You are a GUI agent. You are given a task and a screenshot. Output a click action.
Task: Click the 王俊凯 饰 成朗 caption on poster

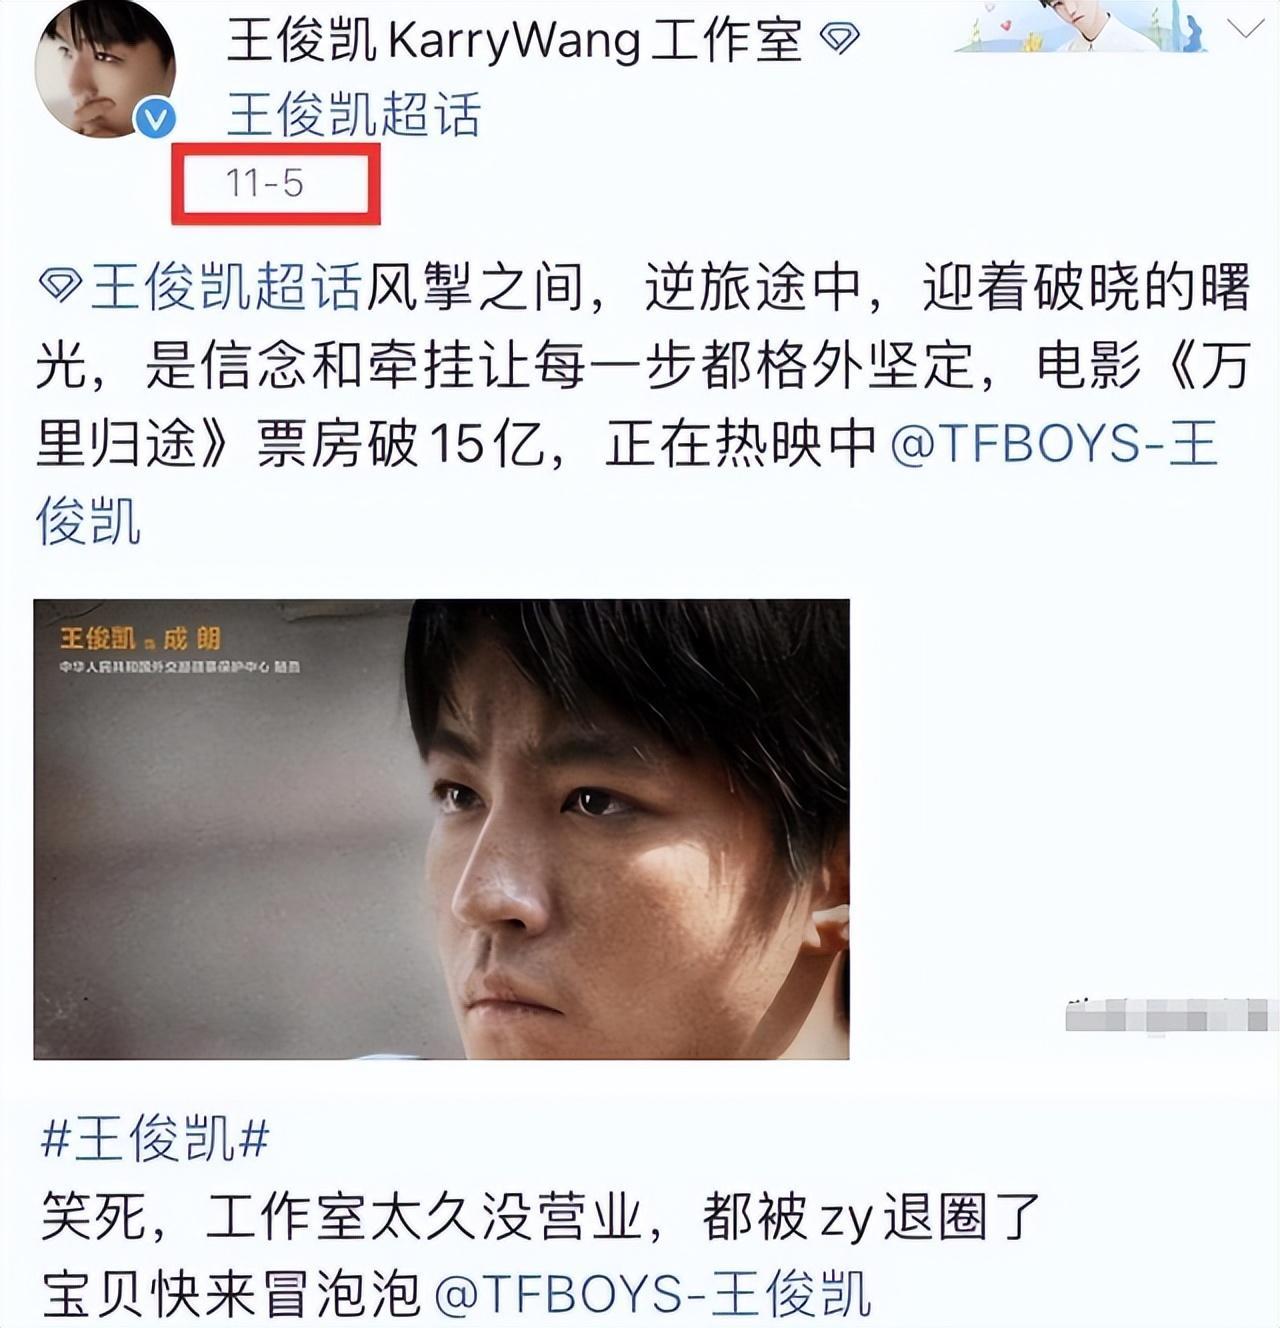pos(140,639)
